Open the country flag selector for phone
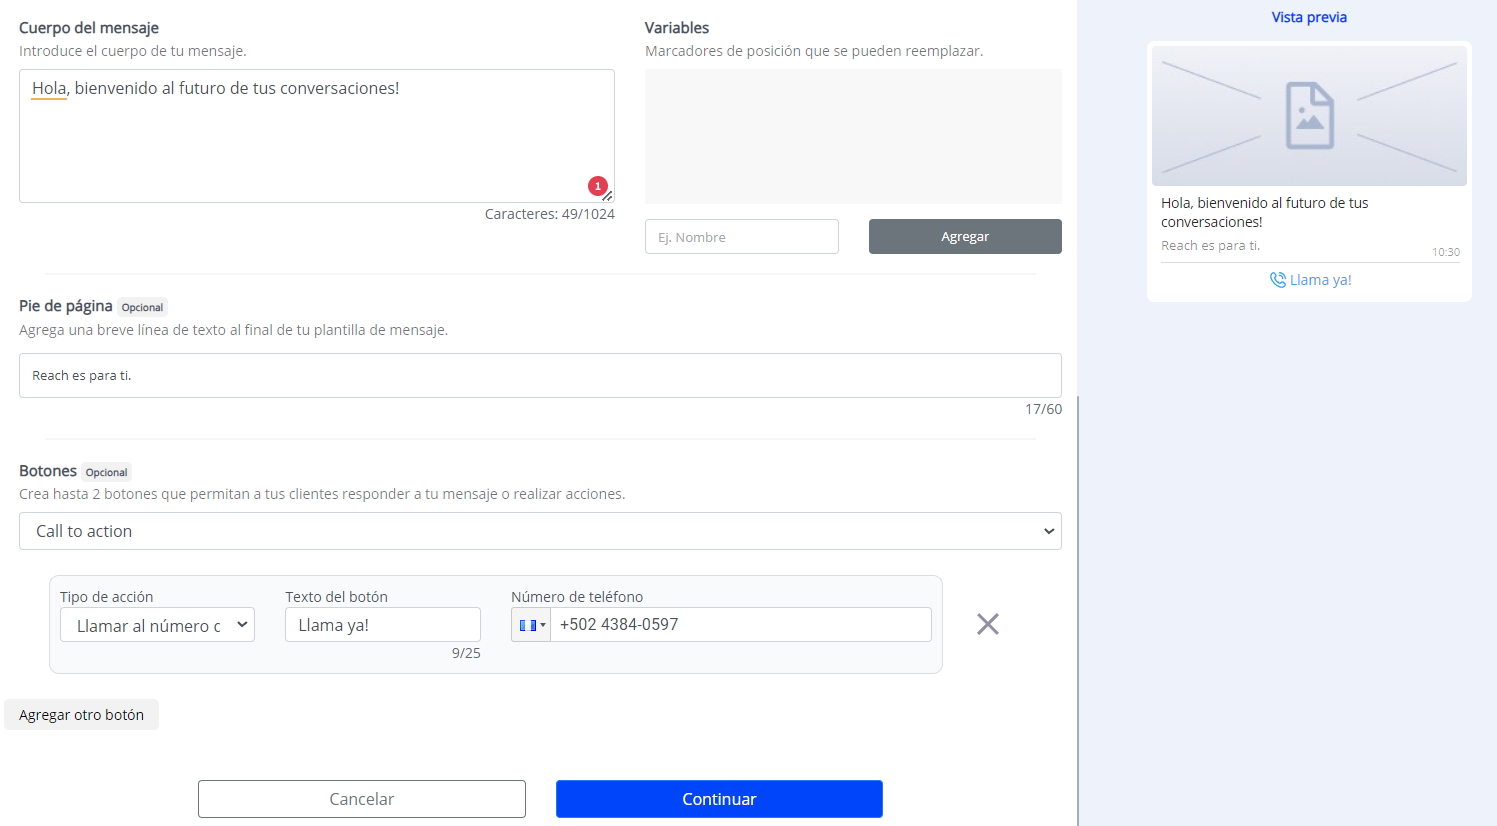 (x=531, y=625)
